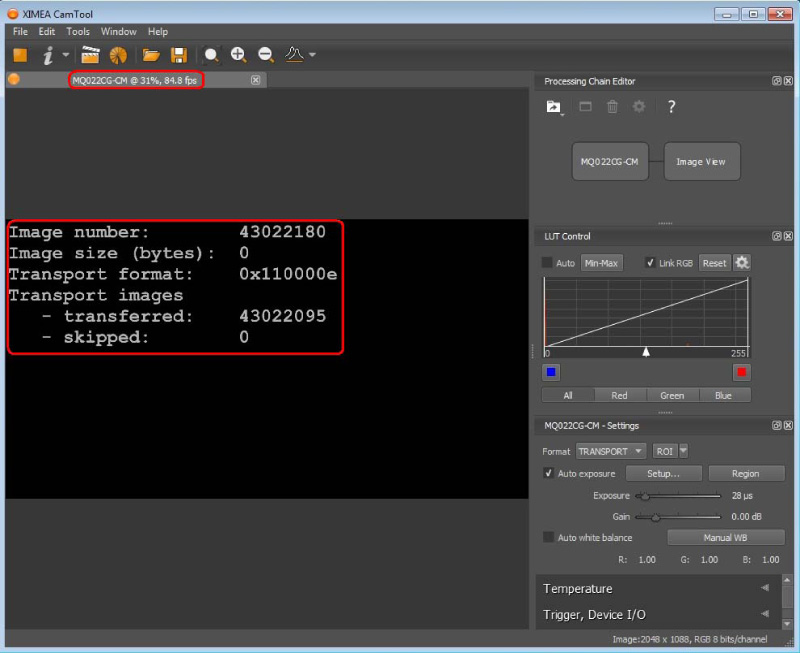Open the info icon dropdown arrow

tap(66, 54)
